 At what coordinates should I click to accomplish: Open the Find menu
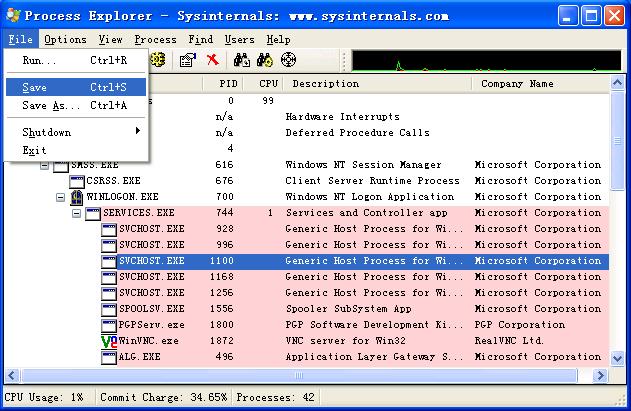[200, 39]
